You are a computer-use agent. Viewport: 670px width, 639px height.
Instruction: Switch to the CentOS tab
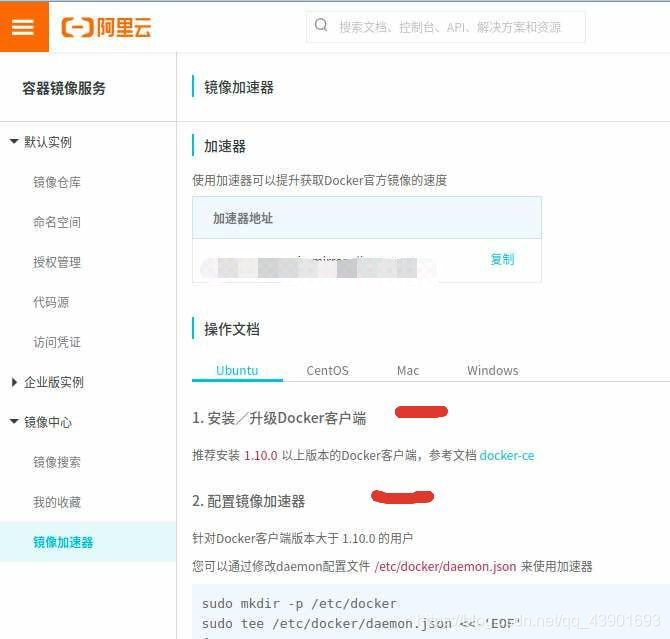327,370
